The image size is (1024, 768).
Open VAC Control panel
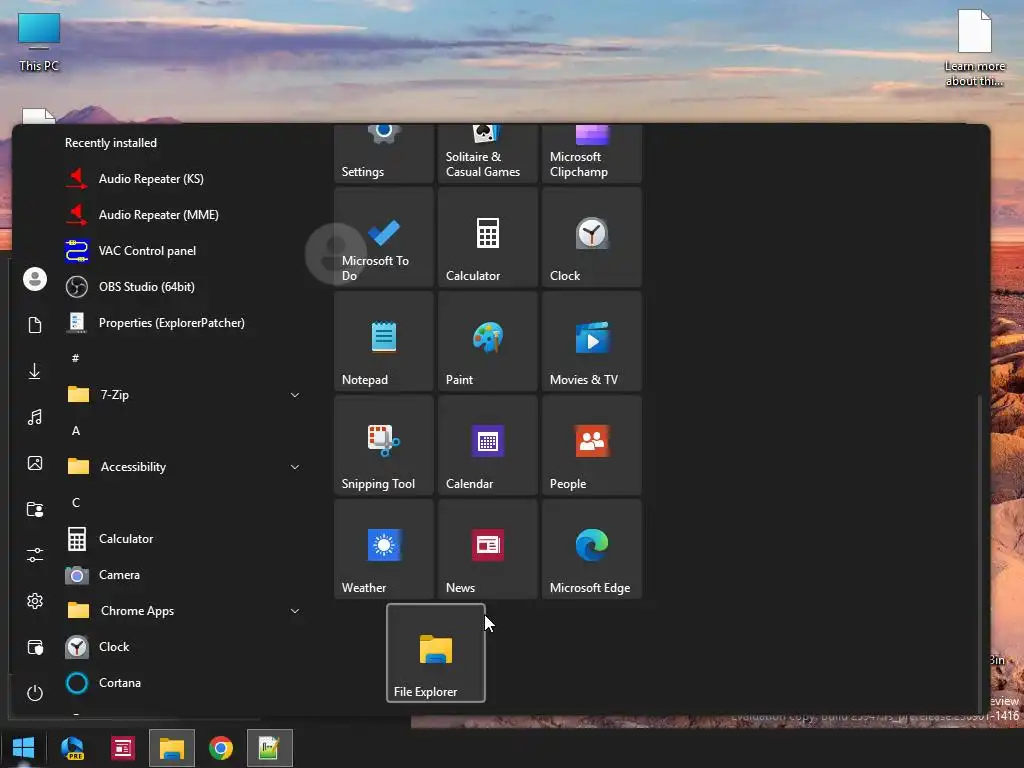pos(184,250)
